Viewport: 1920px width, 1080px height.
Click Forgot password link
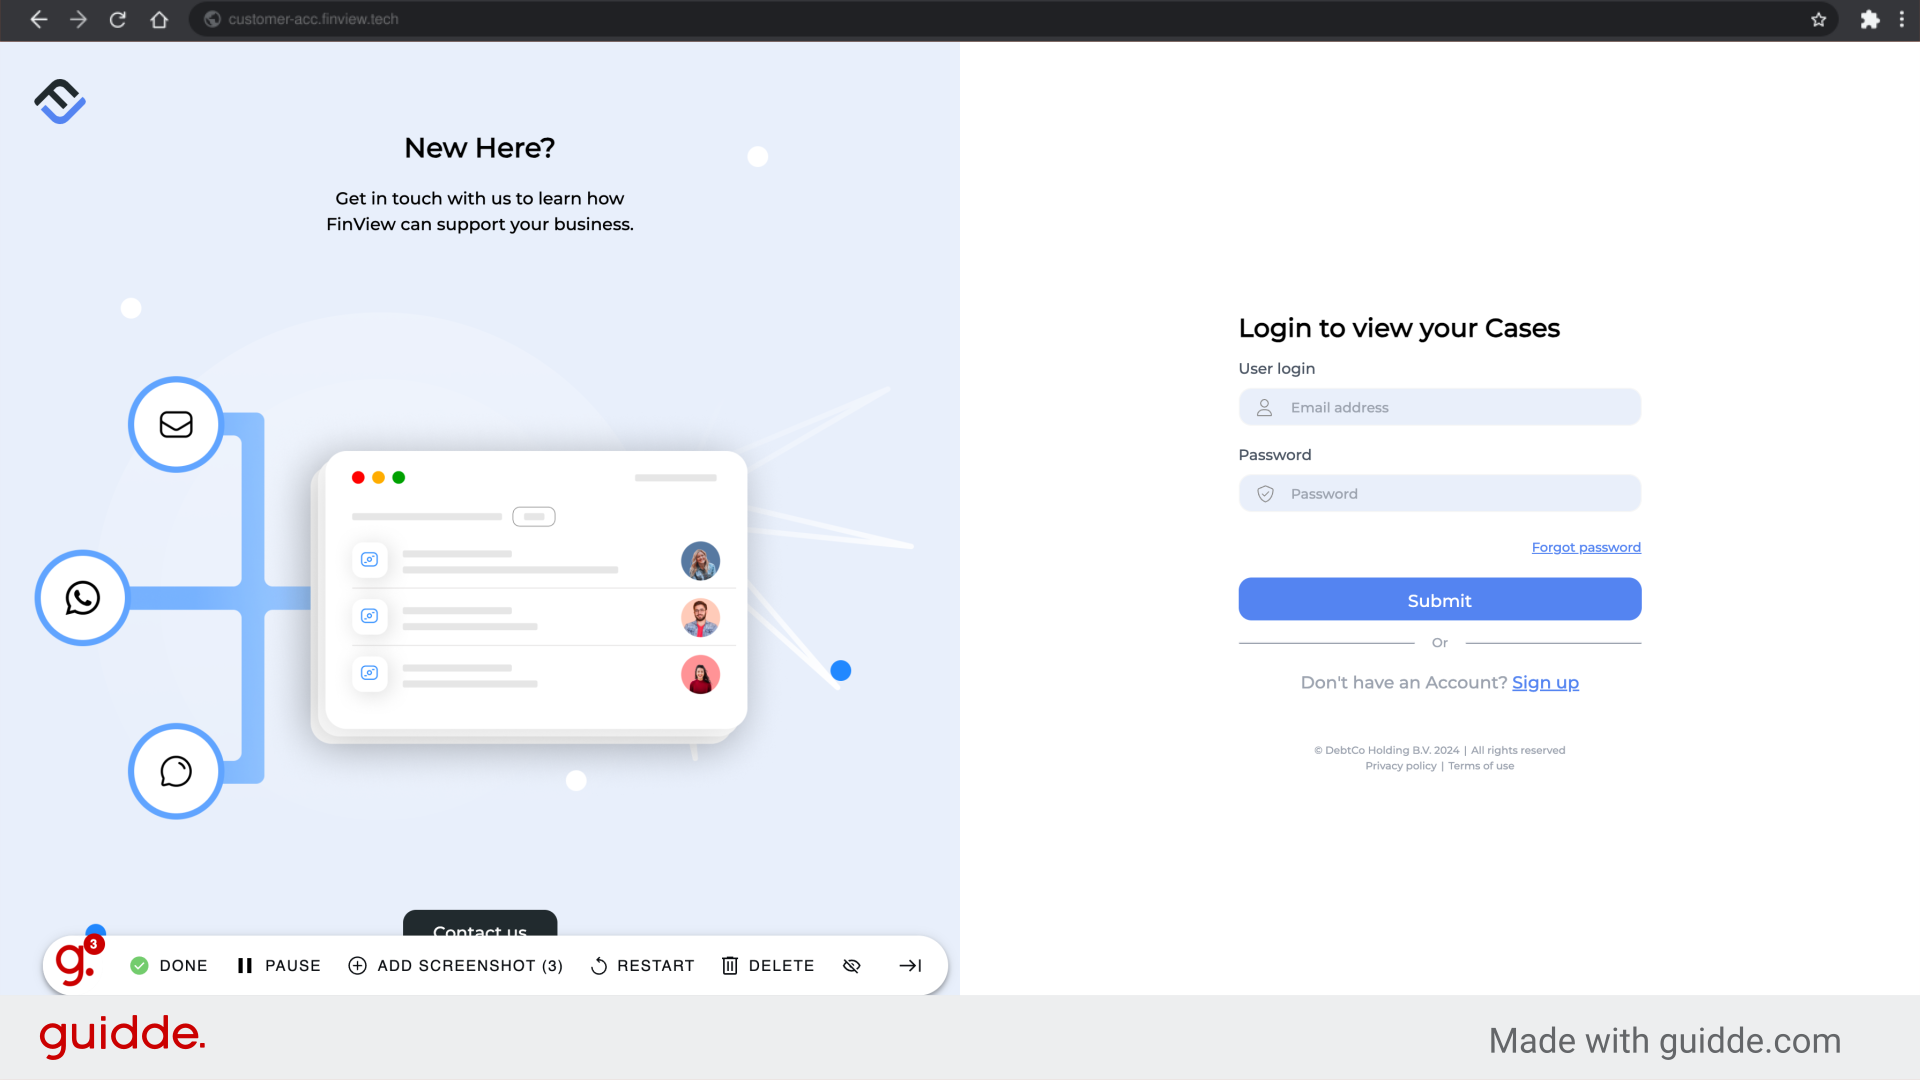[1586, 547]
